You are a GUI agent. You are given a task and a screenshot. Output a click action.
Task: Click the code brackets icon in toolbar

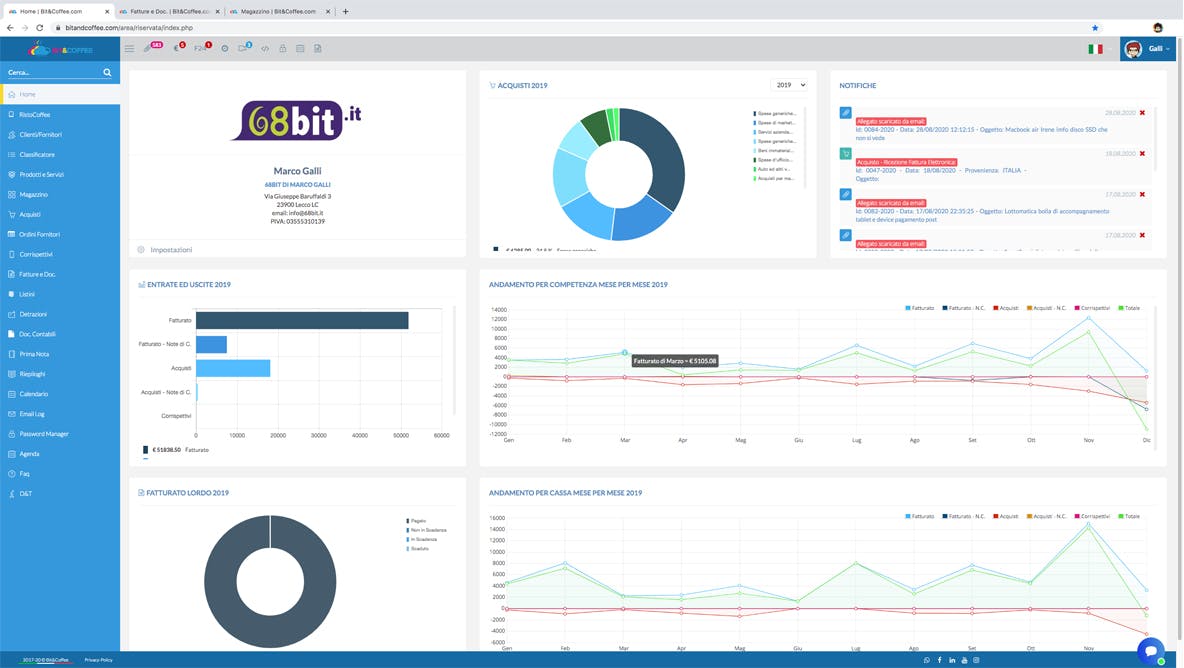tap(265, 48)
